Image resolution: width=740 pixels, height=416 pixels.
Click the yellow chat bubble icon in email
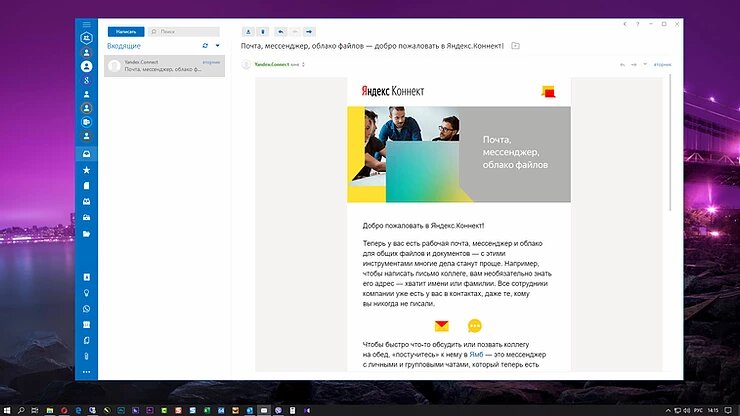coord(474,326)
